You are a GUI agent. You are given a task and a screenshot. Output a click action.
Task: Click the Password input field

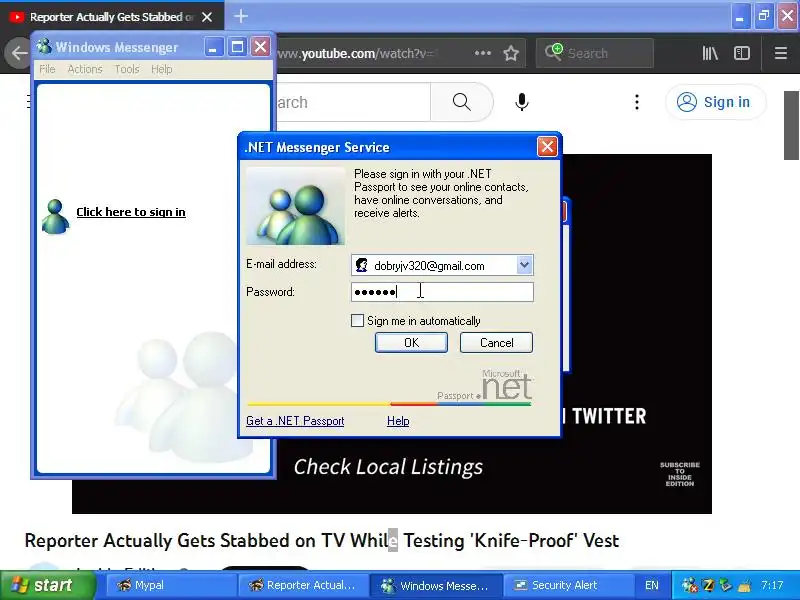tap(442, 292)
